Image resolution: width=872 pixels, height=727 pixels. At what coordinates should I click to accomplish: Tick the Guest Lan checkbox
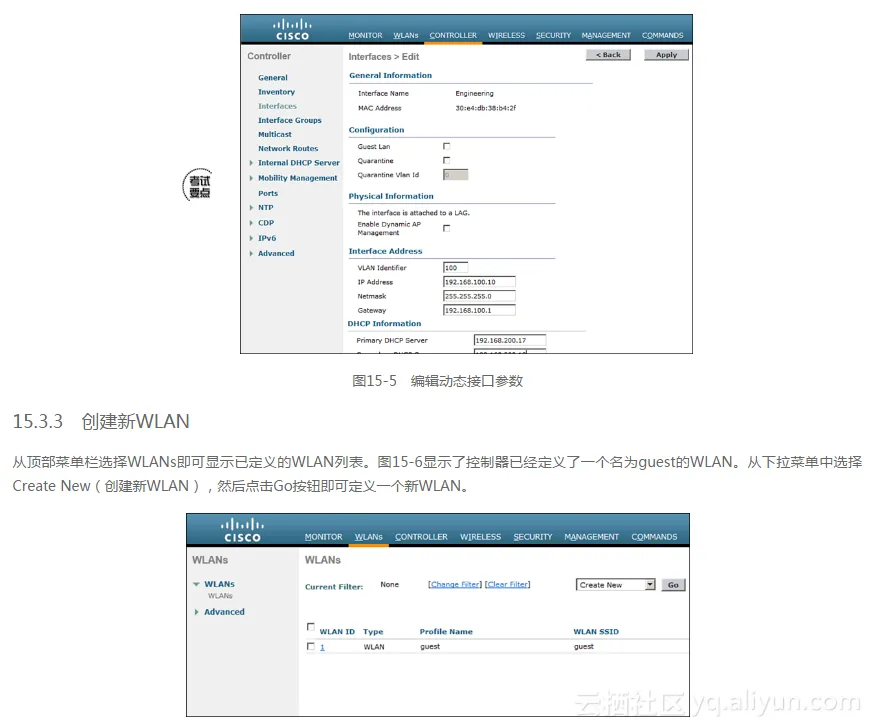(x=447, y=146)
